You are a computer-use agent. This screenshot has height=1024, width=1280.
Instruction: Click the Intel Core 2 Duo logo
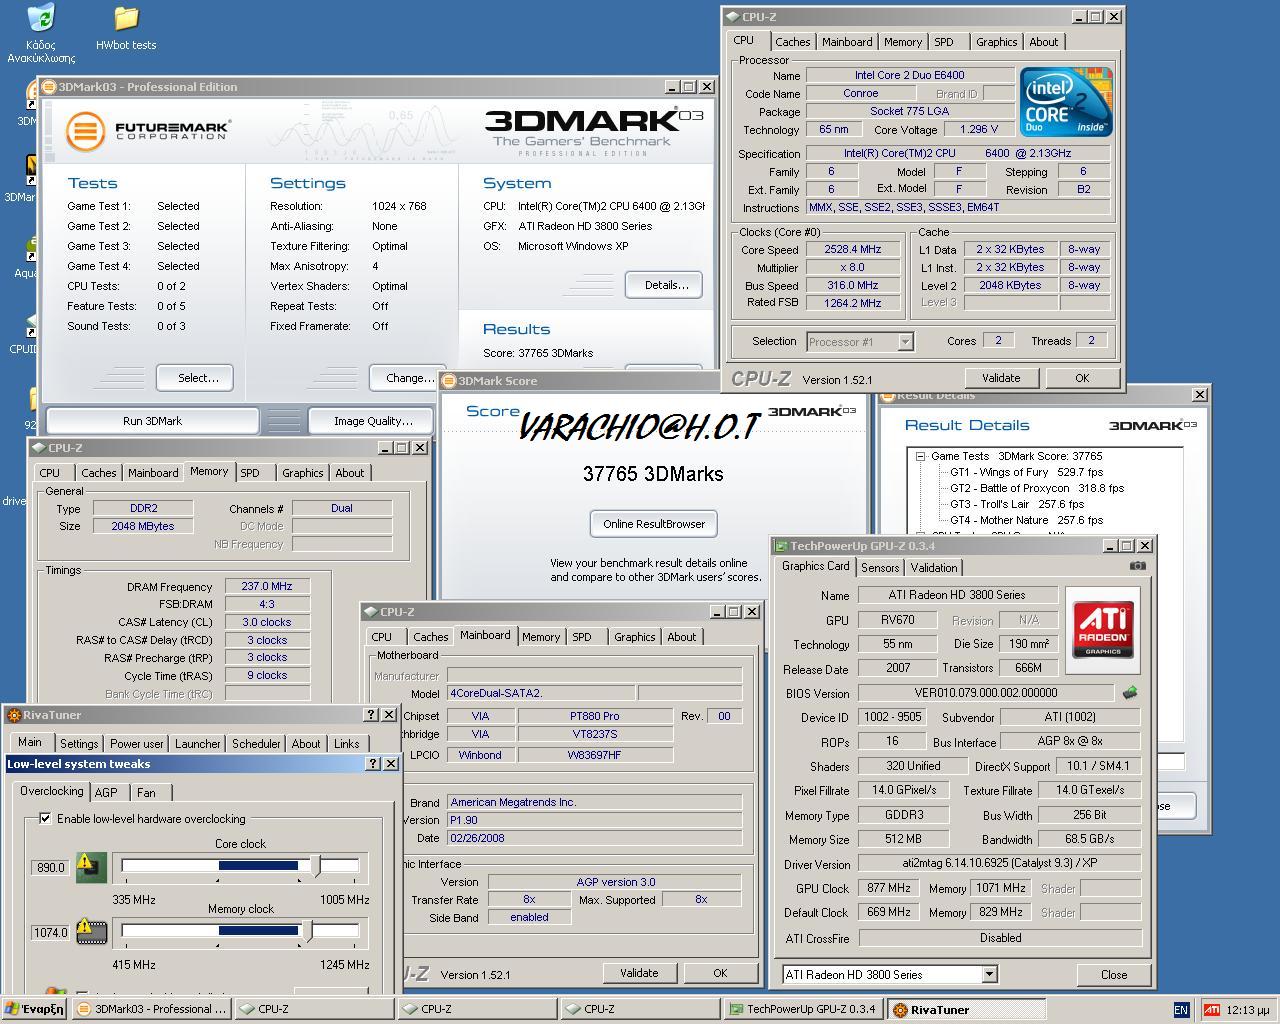[x=1065, y=102]
